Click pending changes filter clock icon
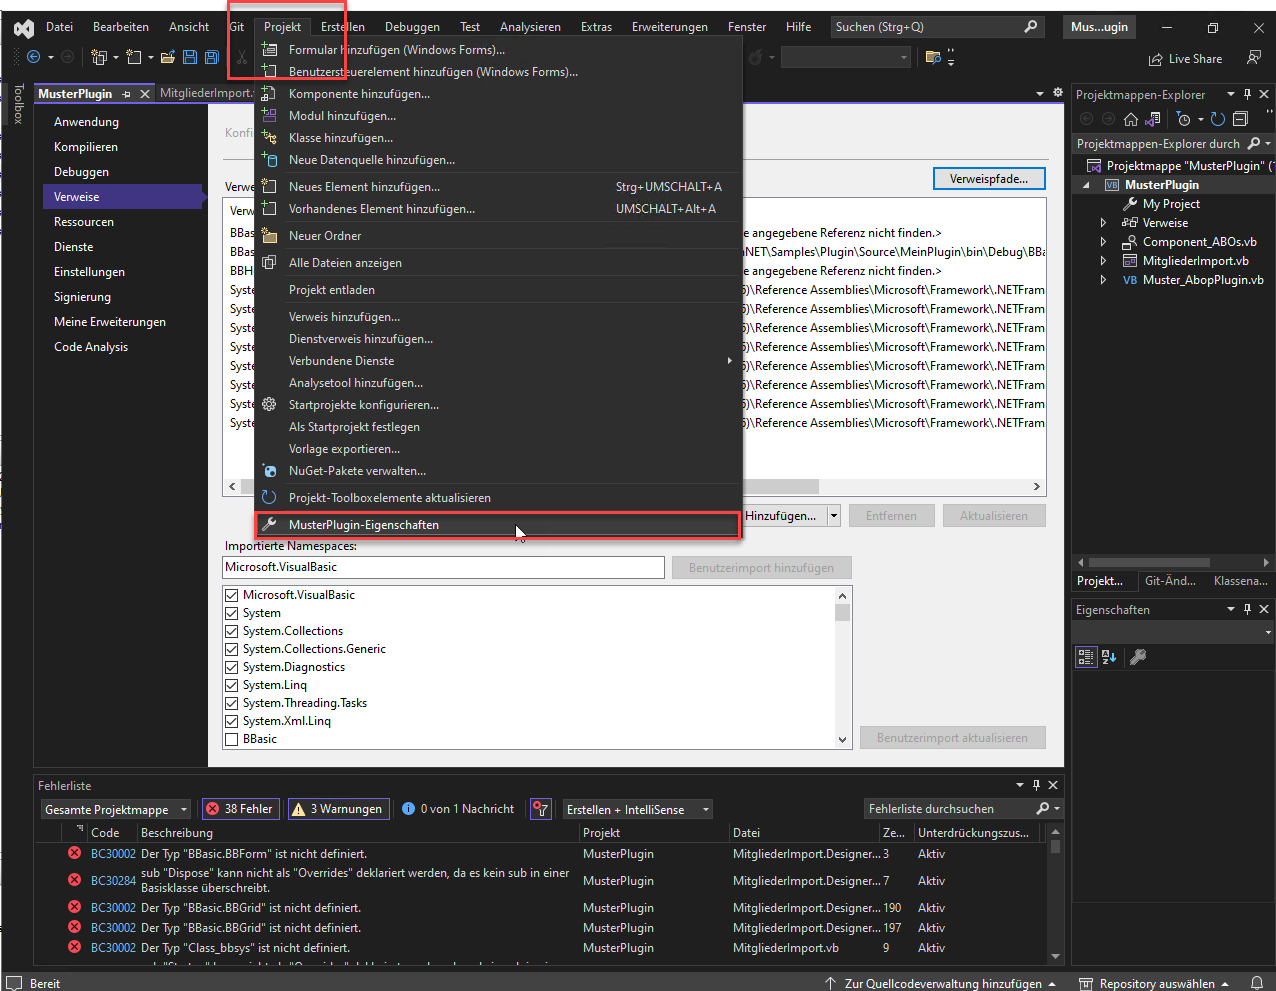This screenshot has width=1276, height=991. click(x=1184, y=119)
